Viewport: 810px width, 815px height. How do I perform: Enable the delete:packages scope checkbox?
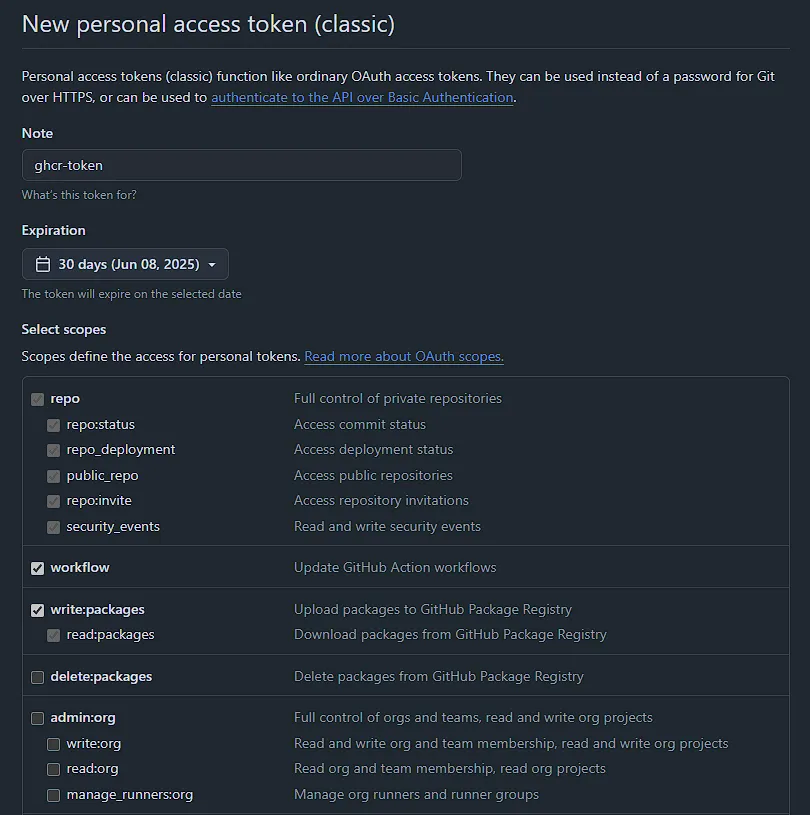coord(38,677)
